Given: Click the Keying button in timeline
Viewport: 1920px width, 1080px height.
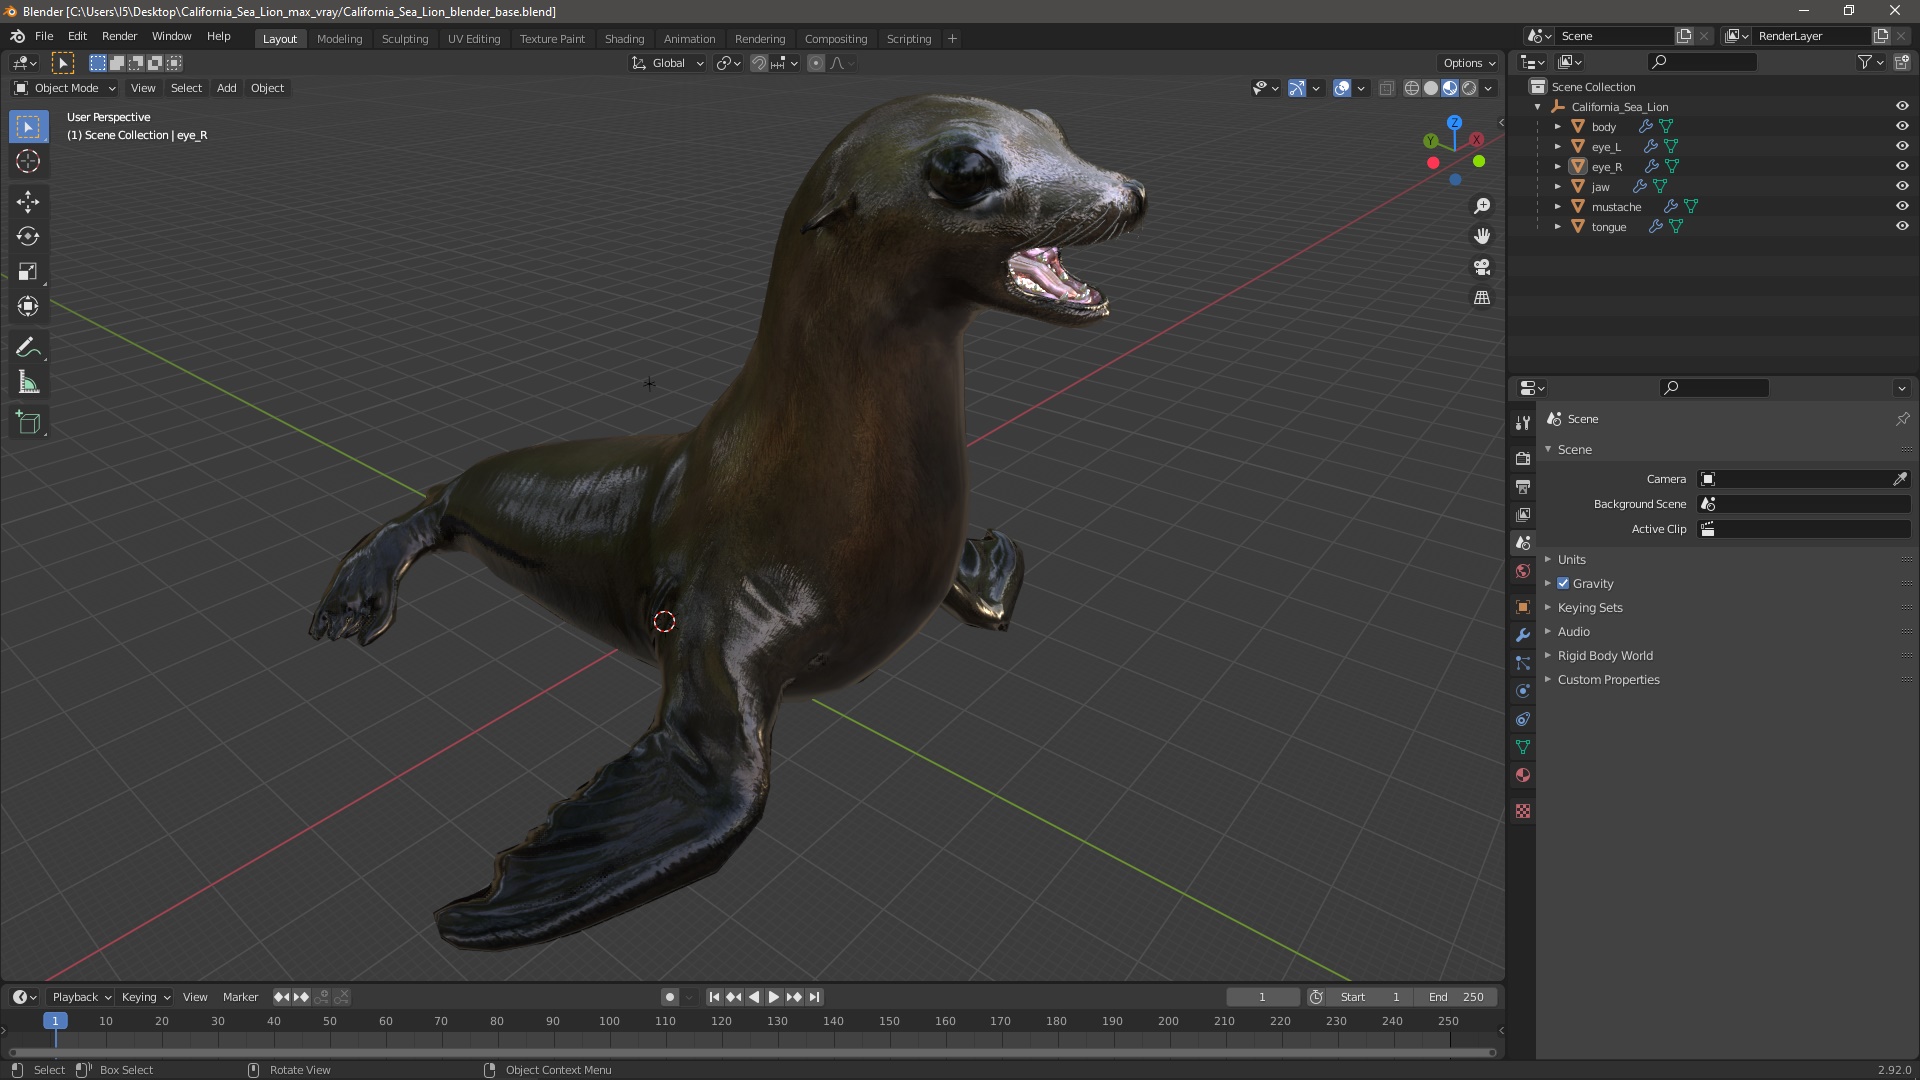Looking at the screenshot, I should 145,997.
